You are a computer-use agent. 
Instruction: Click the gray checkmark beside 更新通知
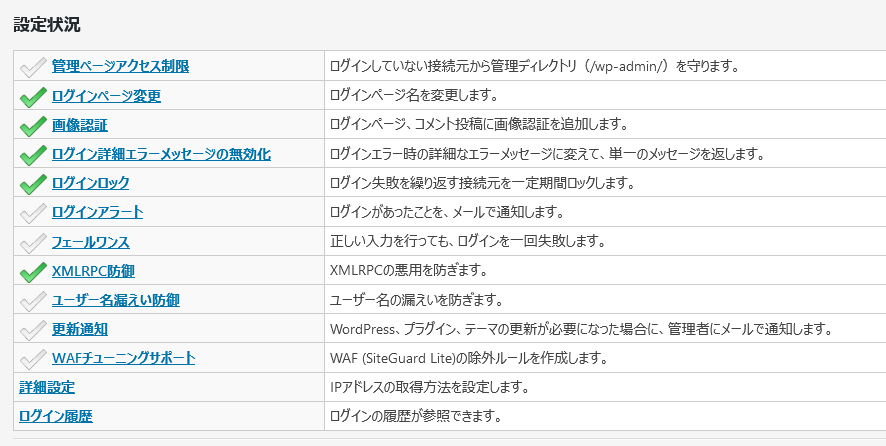point(33,330)
